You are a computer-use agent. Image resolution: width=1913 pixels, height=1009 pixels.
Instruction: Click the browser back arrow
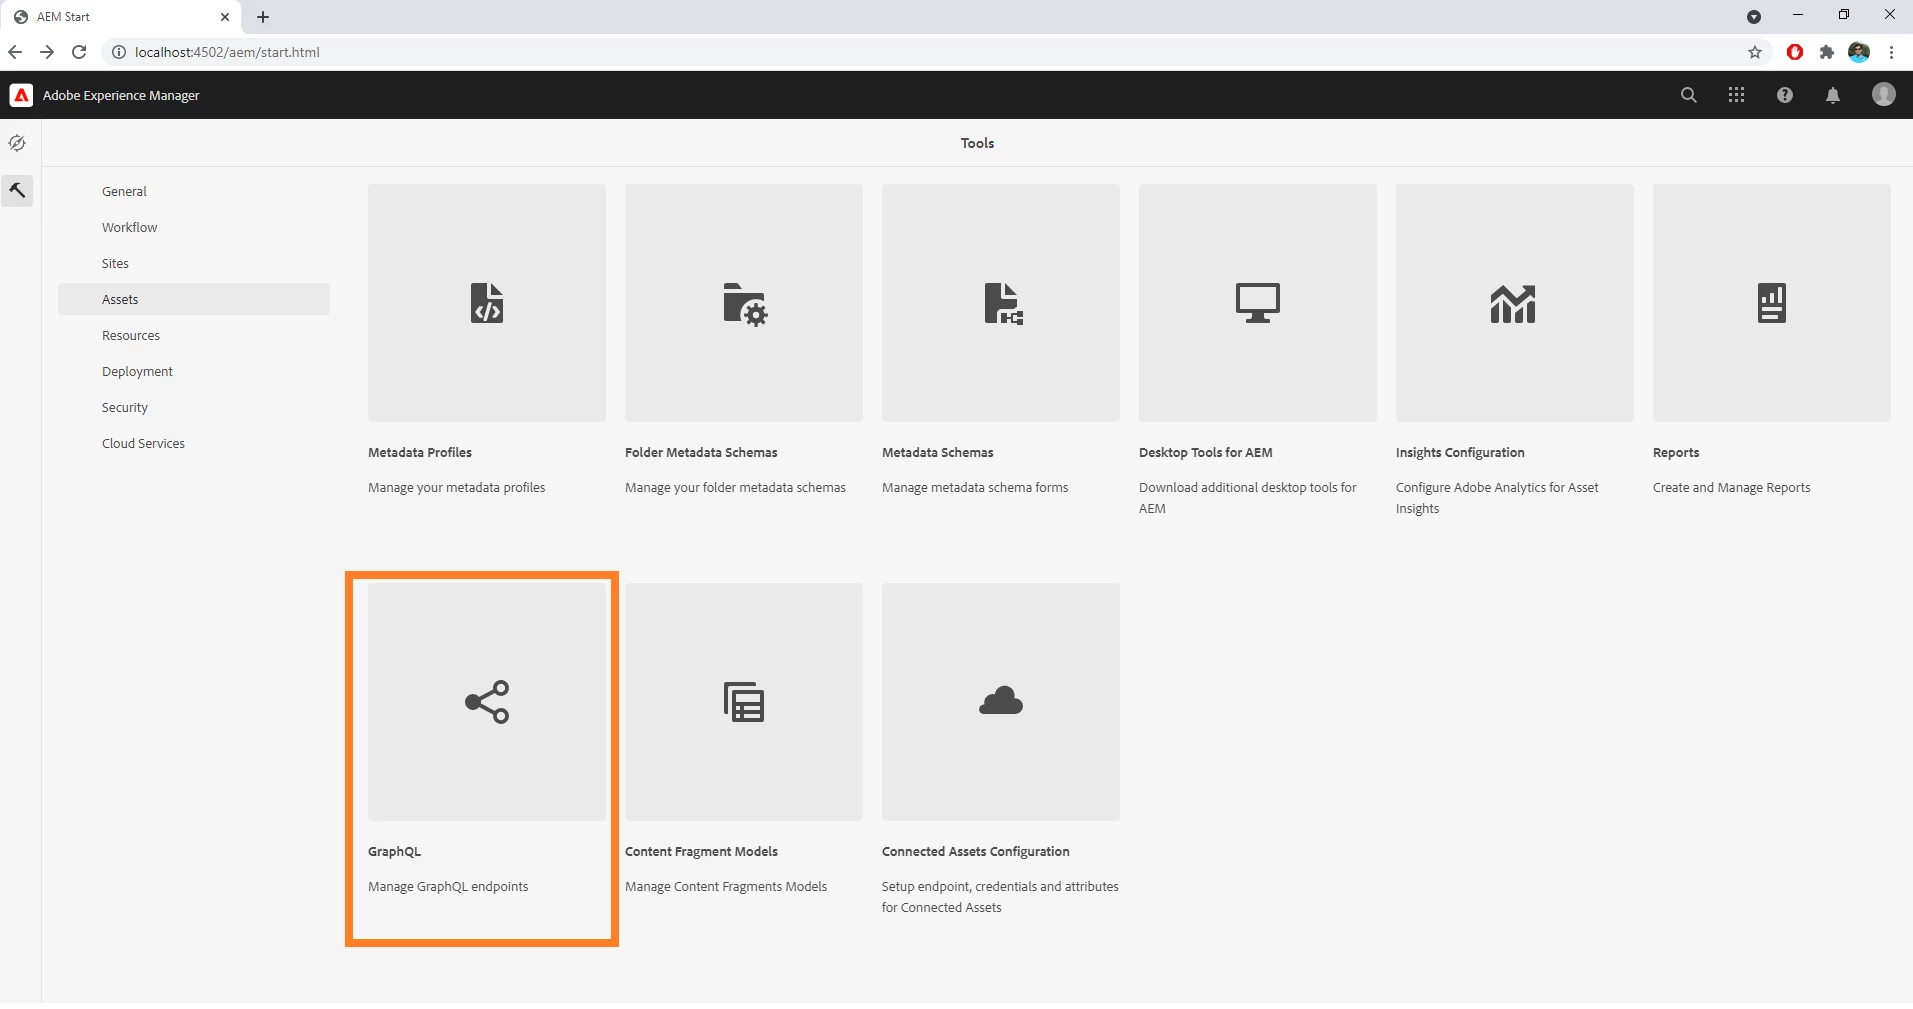(14, 52)
